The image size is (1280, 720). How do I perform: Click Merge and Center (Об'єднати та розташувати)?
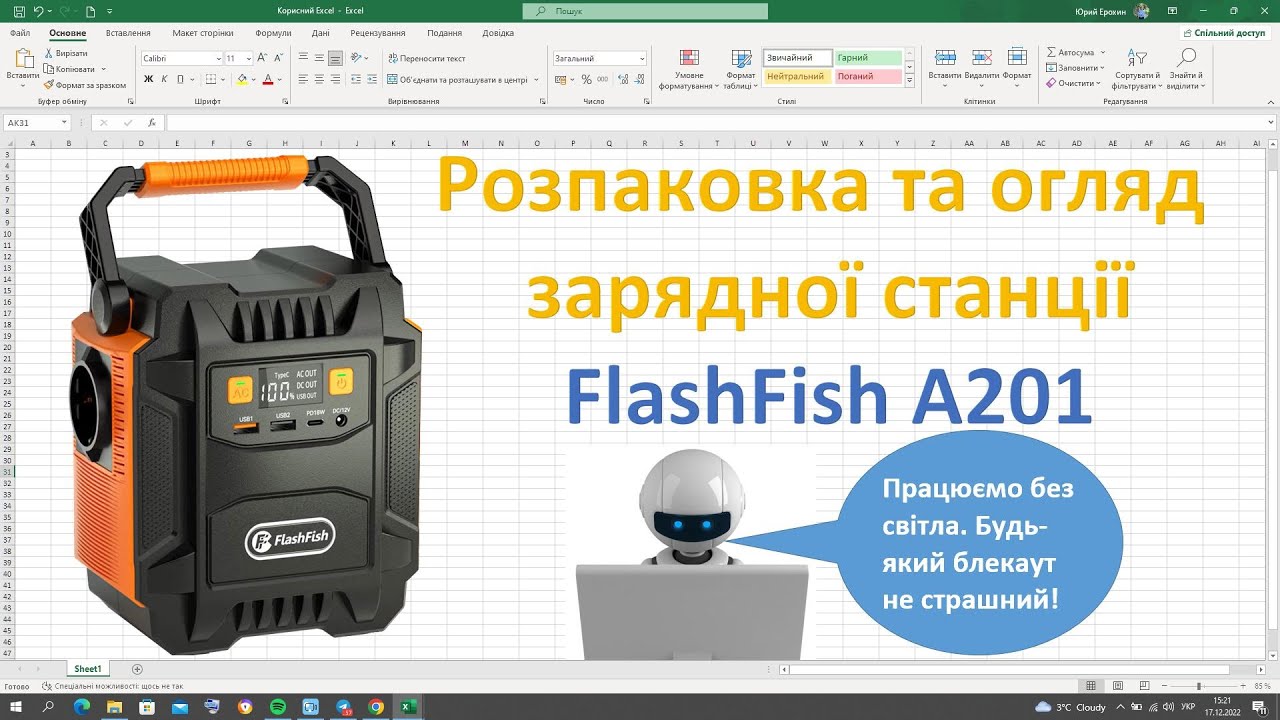457,79
